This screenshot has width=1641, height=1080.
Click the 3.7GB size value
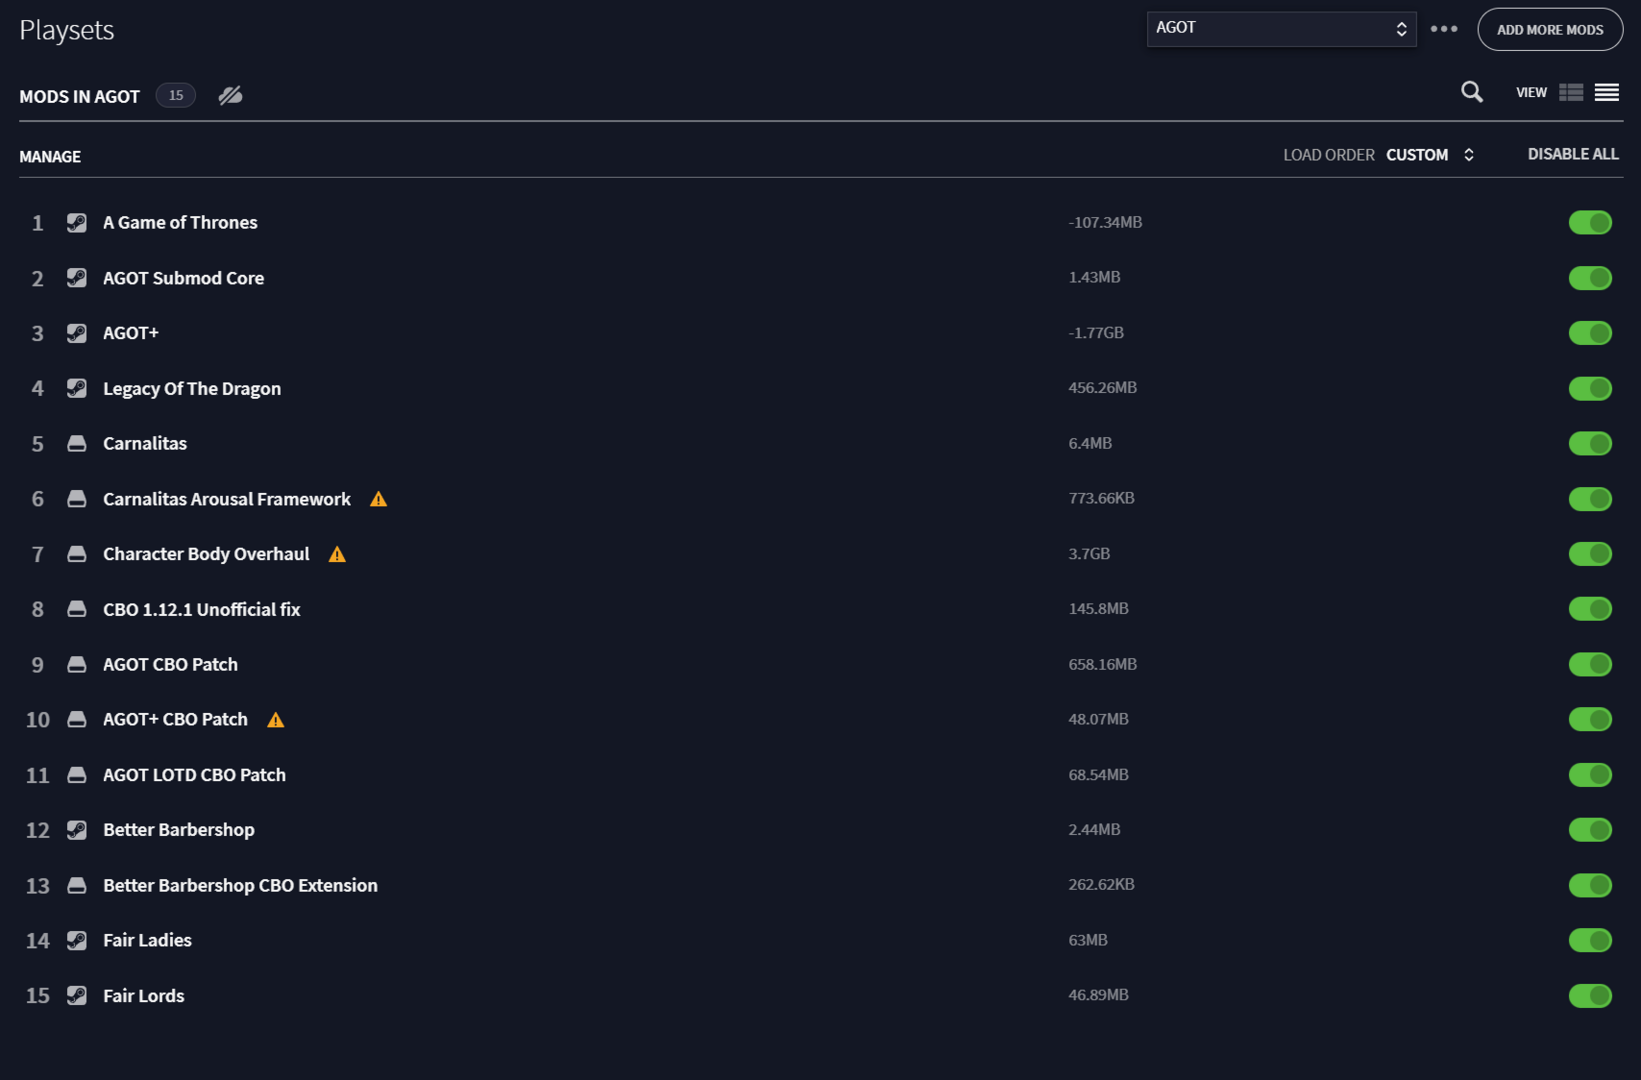click(x=1089, y=553)
